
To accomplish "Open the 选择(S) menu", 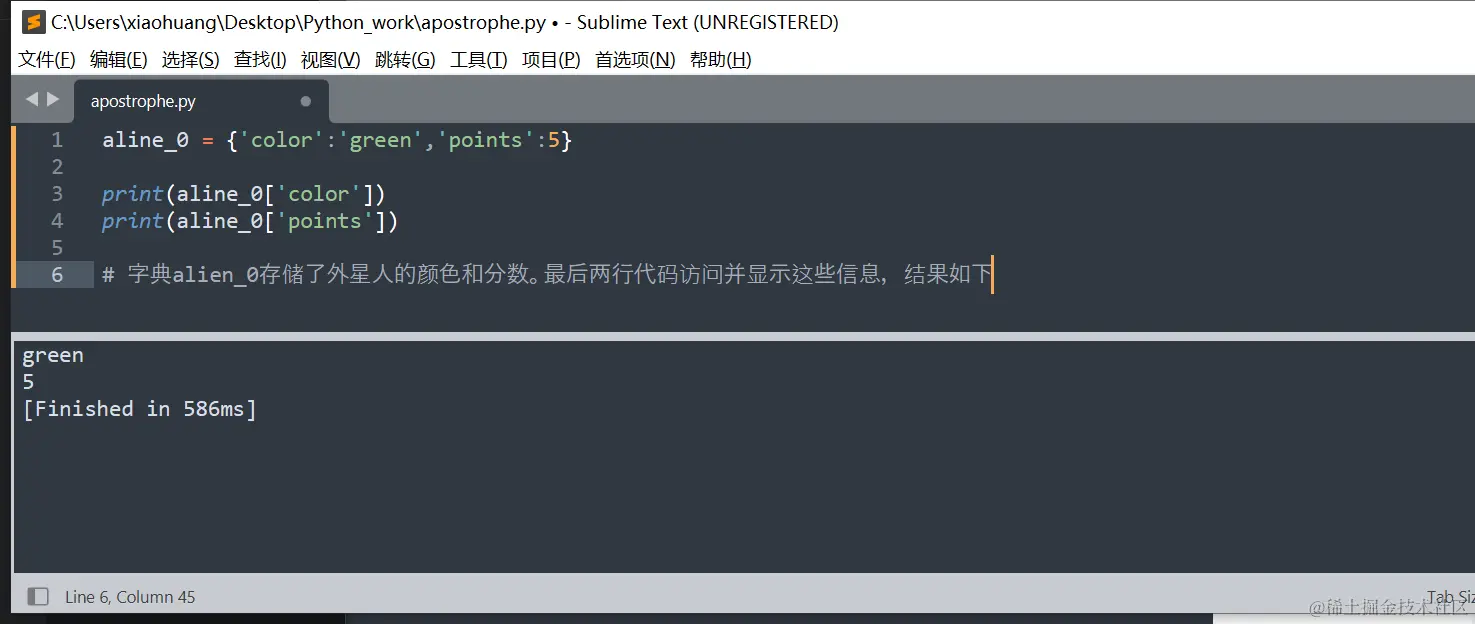I will [x=191, y=60].
